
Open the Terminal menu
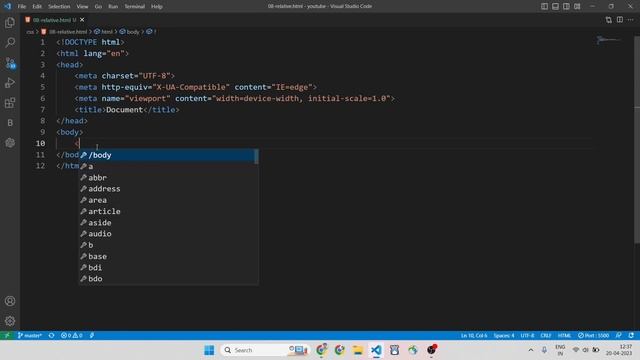pyautogui.click(x=134, y=7)
